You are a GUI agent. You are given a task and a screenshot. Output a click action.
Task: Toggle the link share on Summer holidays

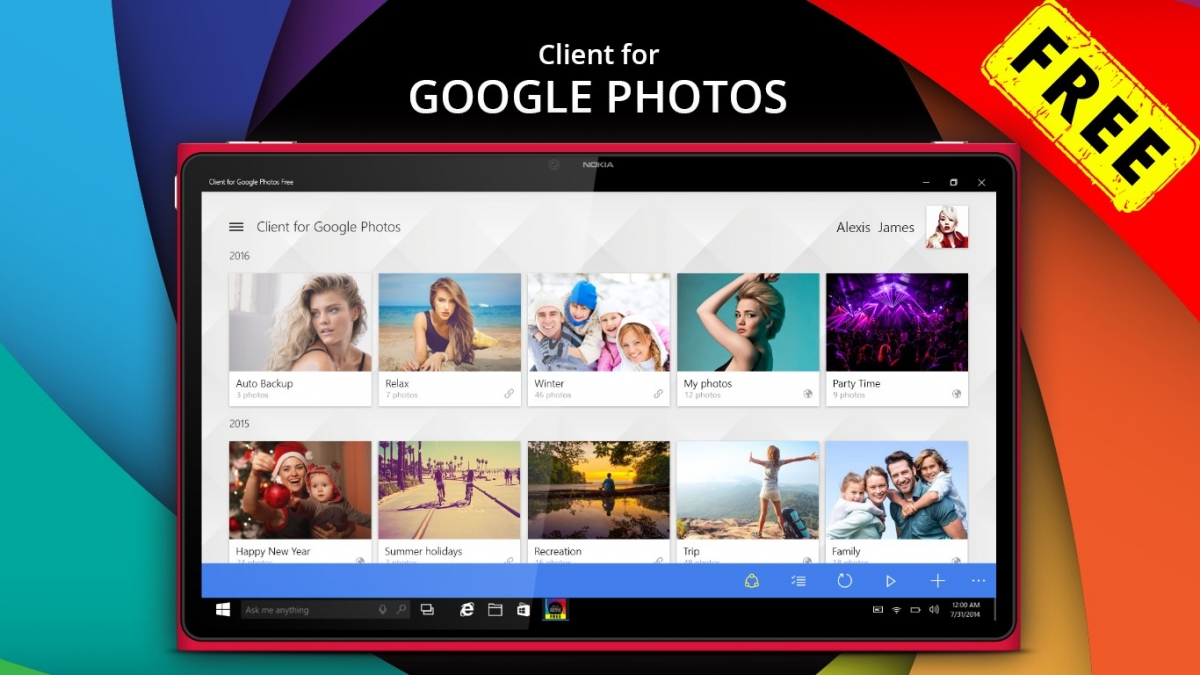point(510,560)
